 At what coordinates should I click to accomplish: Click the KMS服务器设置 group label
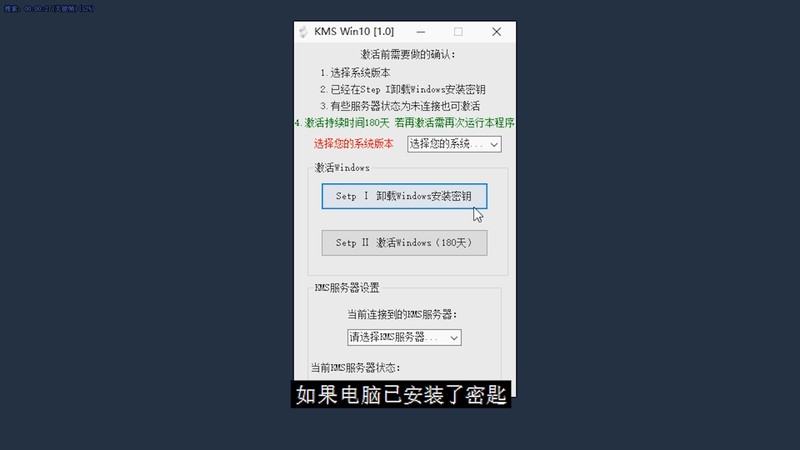pyautogui.click(x=347, y=288)
